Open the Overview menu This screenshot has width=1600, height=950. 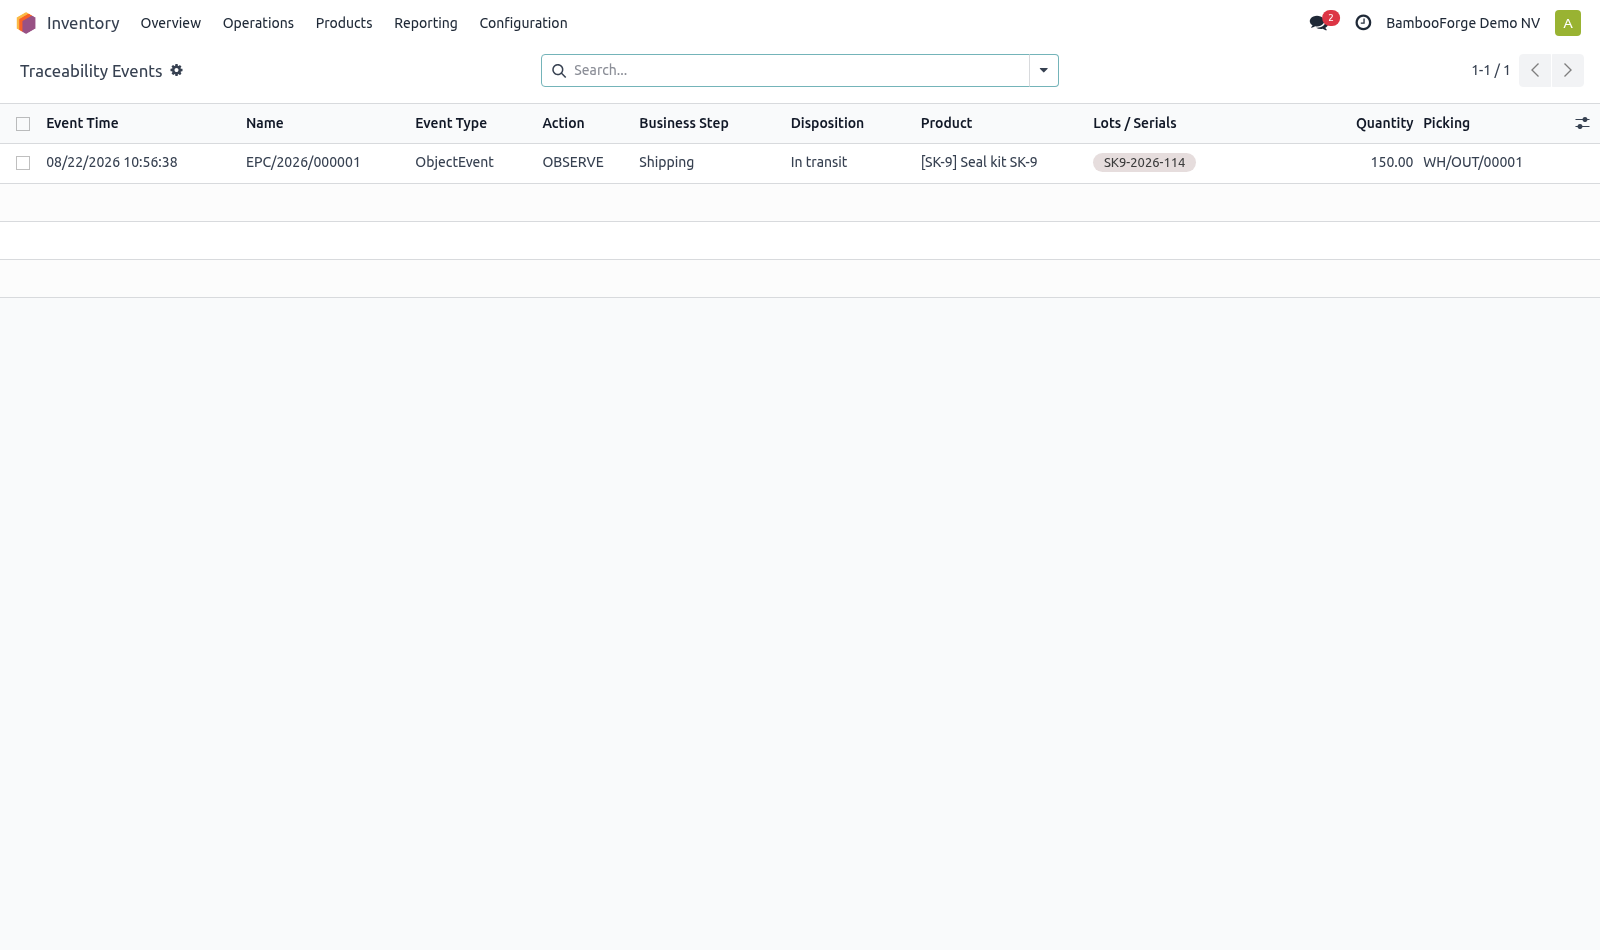click(171, 23)
